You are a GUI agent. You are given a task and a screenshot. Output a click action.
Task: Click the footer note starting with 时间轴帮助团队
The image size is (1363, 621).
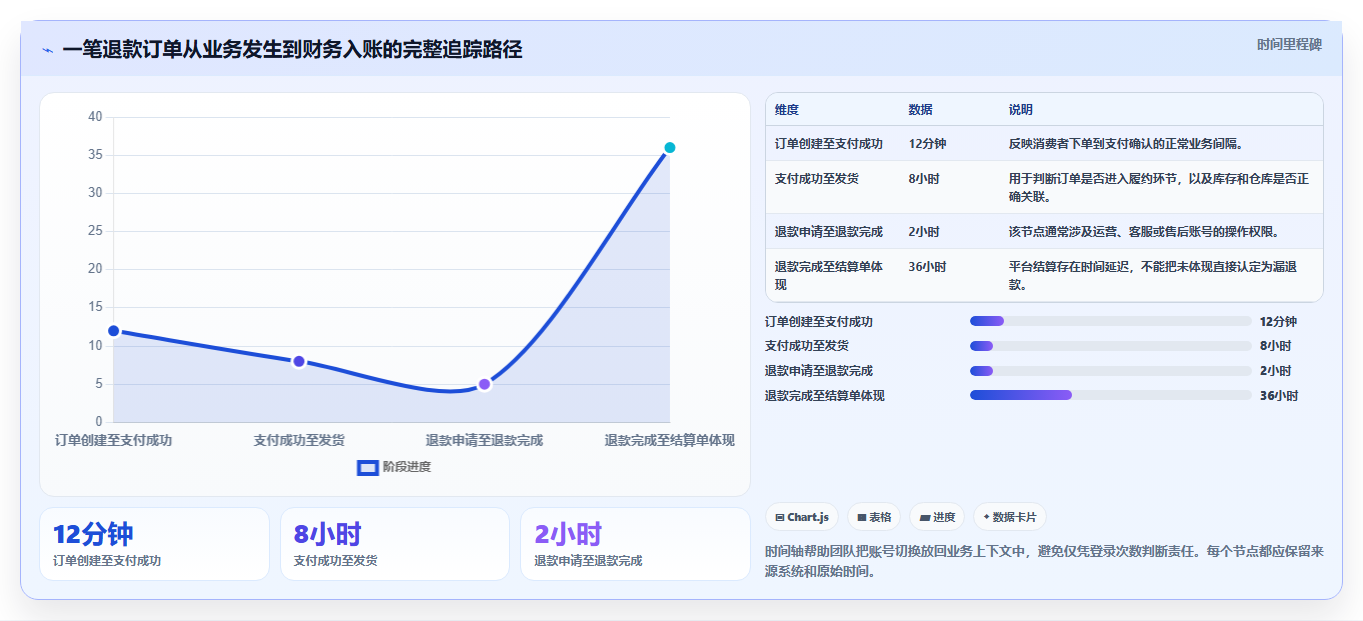point(1044,561)
